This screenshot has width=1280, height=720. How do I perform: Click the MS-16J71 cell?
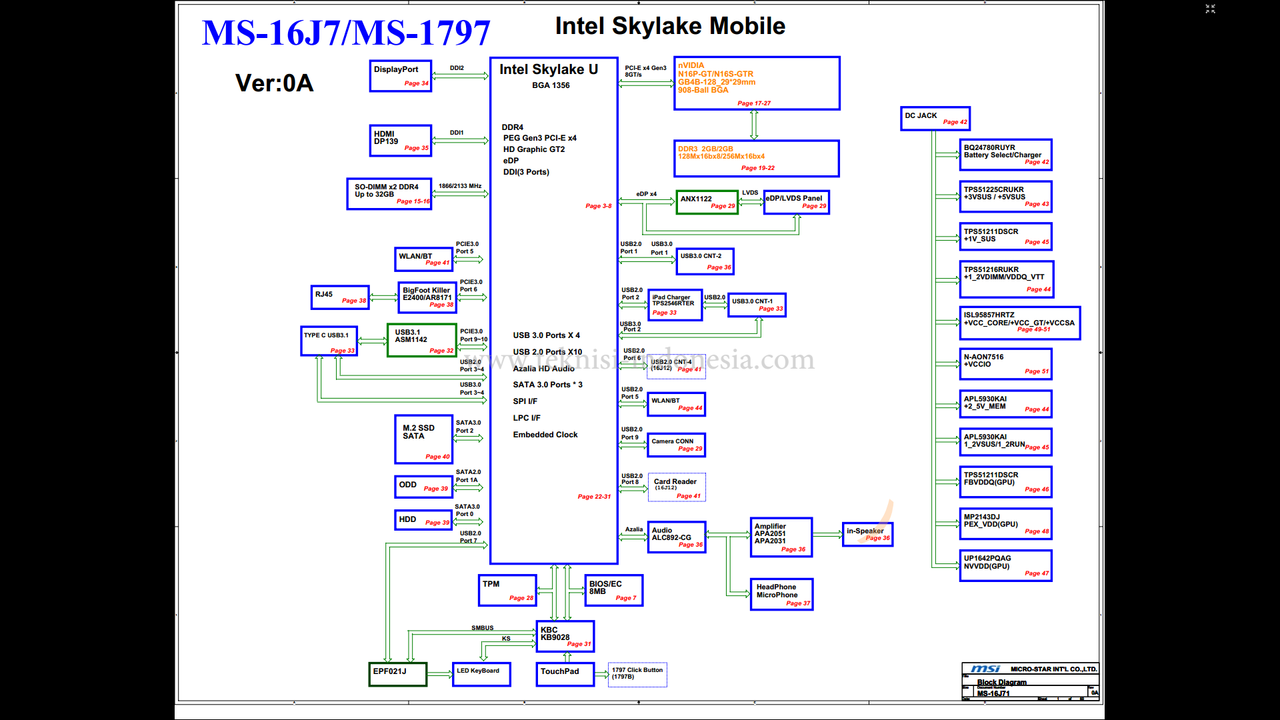pyautogui.click(x=993, y=693)
